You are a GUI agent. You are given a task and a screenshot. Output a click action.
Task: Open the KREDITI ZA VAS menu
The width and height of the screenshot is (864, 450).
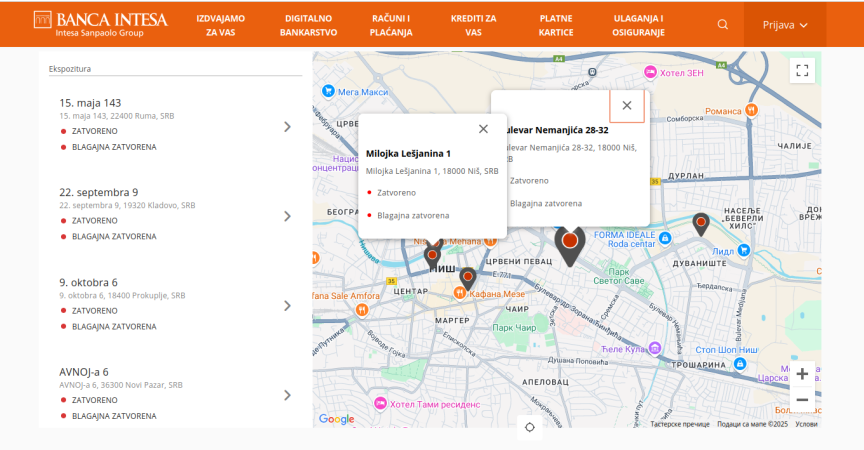pyautogui.click(x=473, y=25)
